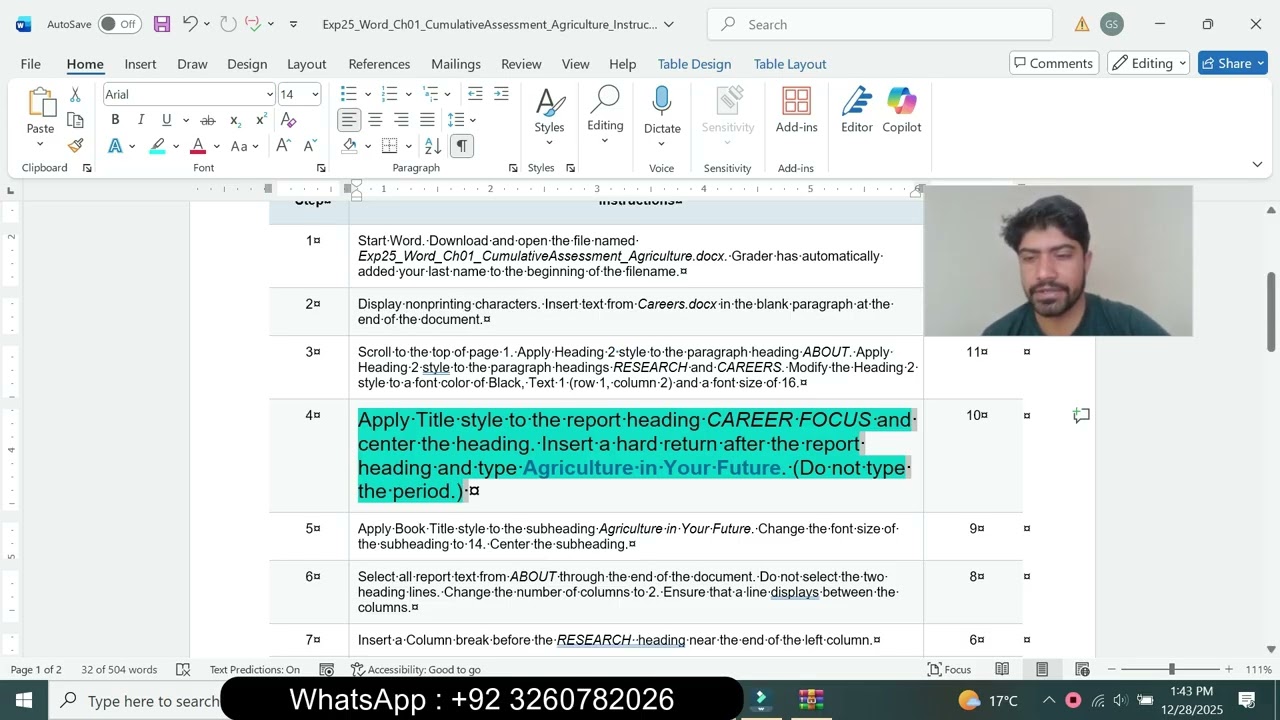This screenshot has width=1280, height=720.
Task: Toggle AutoSave switch
Action: (119, 24)
